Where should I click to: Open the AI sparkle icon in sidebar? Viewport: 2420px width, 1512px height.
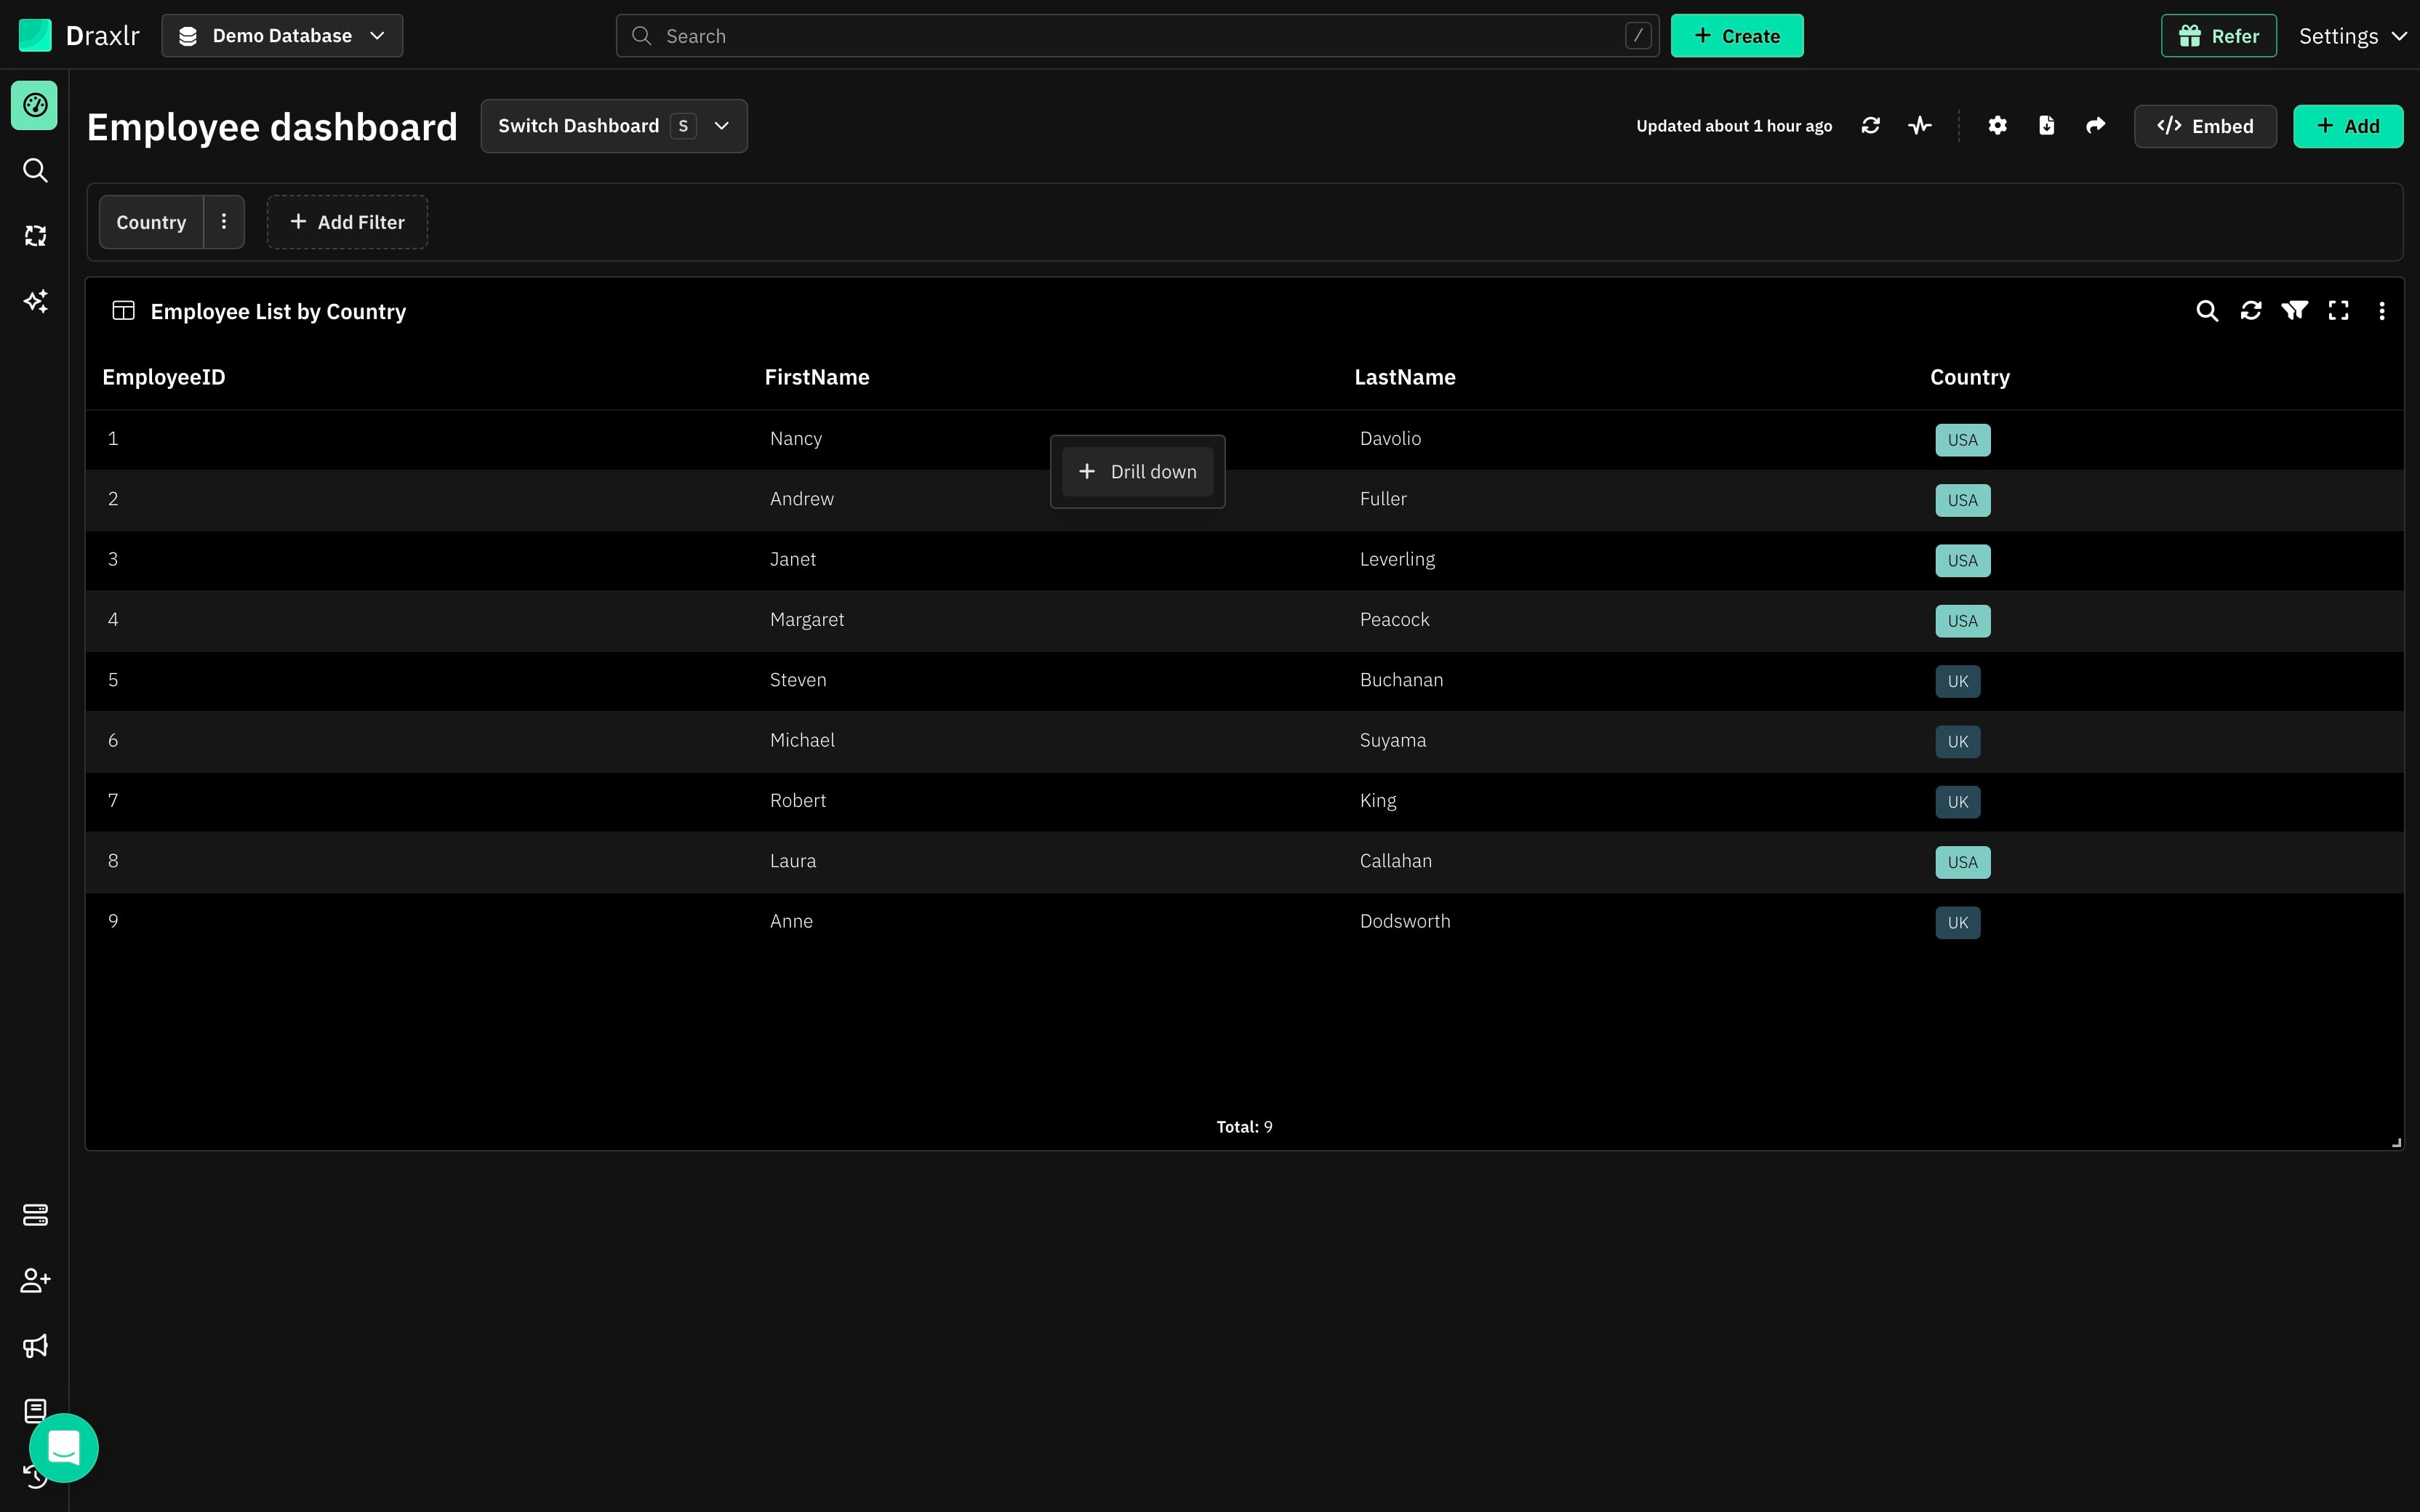coord(35,301)
